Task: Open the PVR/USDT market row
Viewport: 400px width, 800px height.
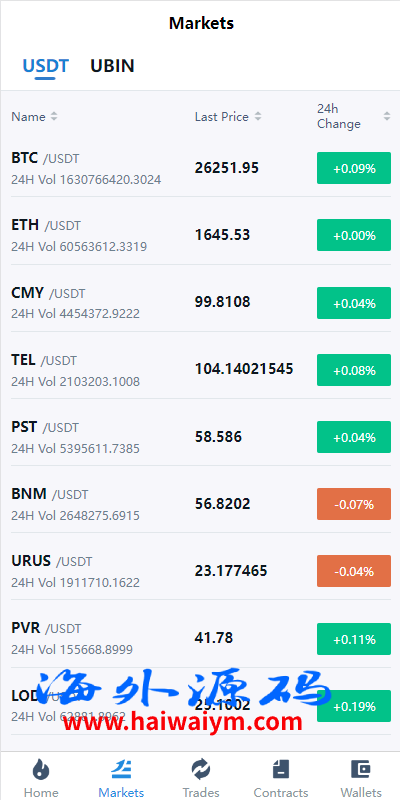Action: click(x=200, y=638)
